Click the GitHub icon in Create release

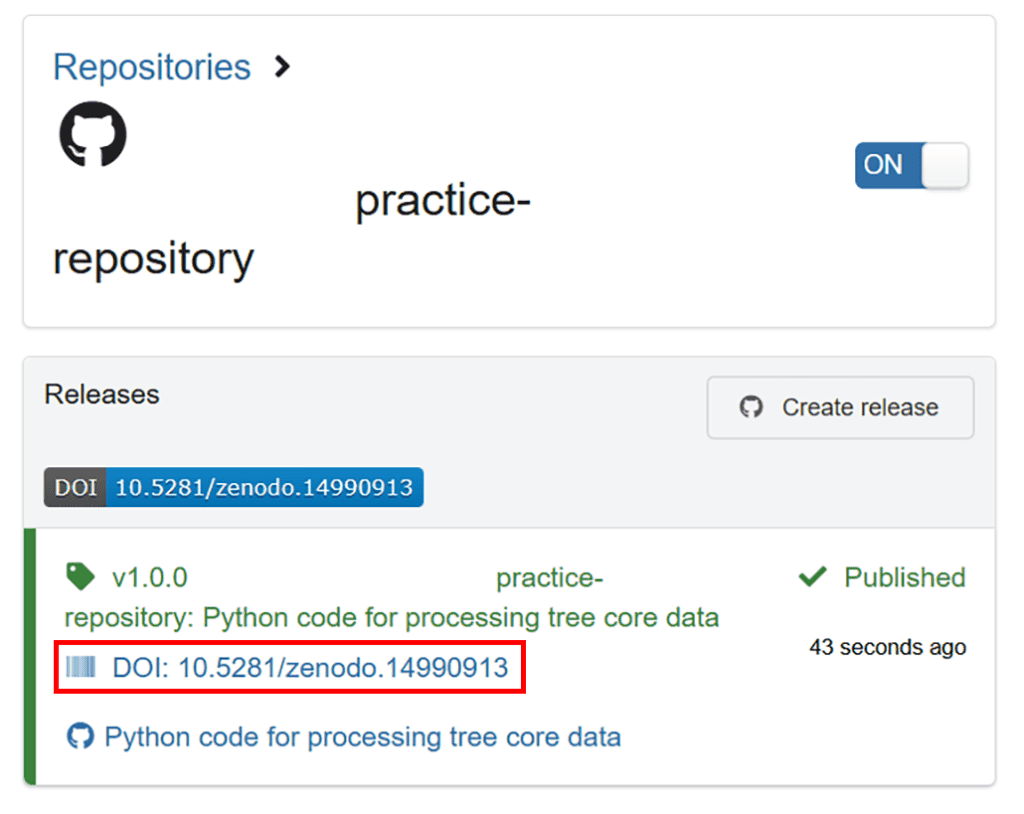pyautogui.click(x=751, y=407)
